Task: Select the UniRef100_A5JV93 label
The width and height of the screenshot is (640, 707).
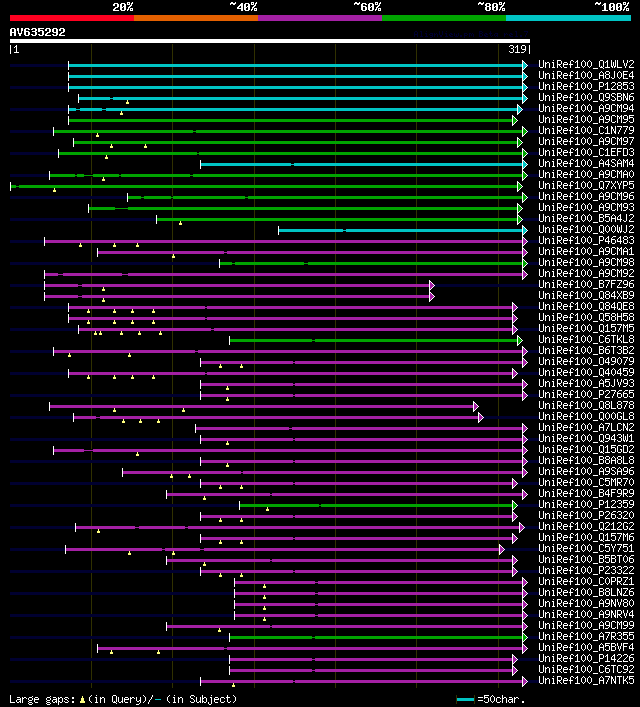Action: pyautogui.click(x=586, y=384)
